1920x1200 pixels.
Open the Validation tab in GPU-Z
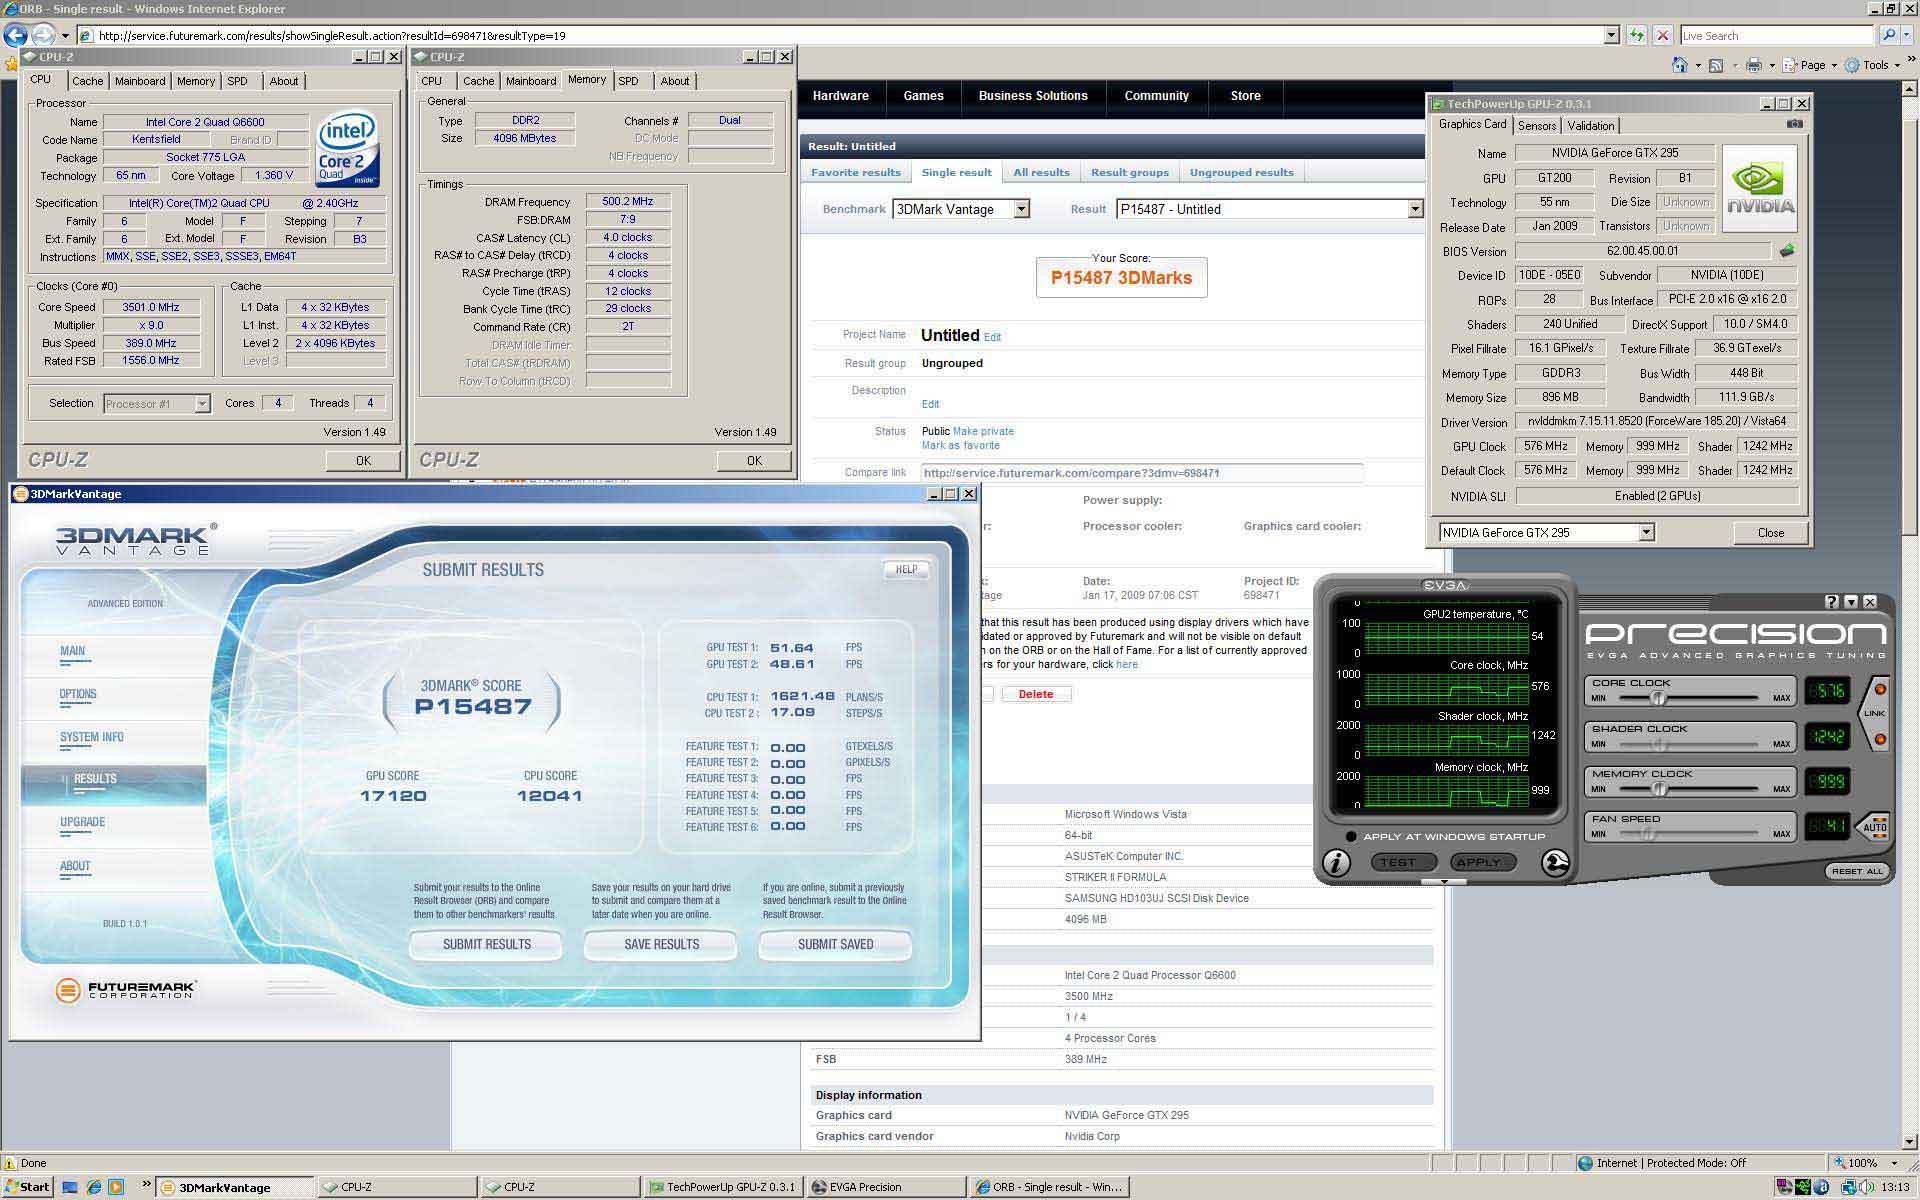click(1590, 126)
